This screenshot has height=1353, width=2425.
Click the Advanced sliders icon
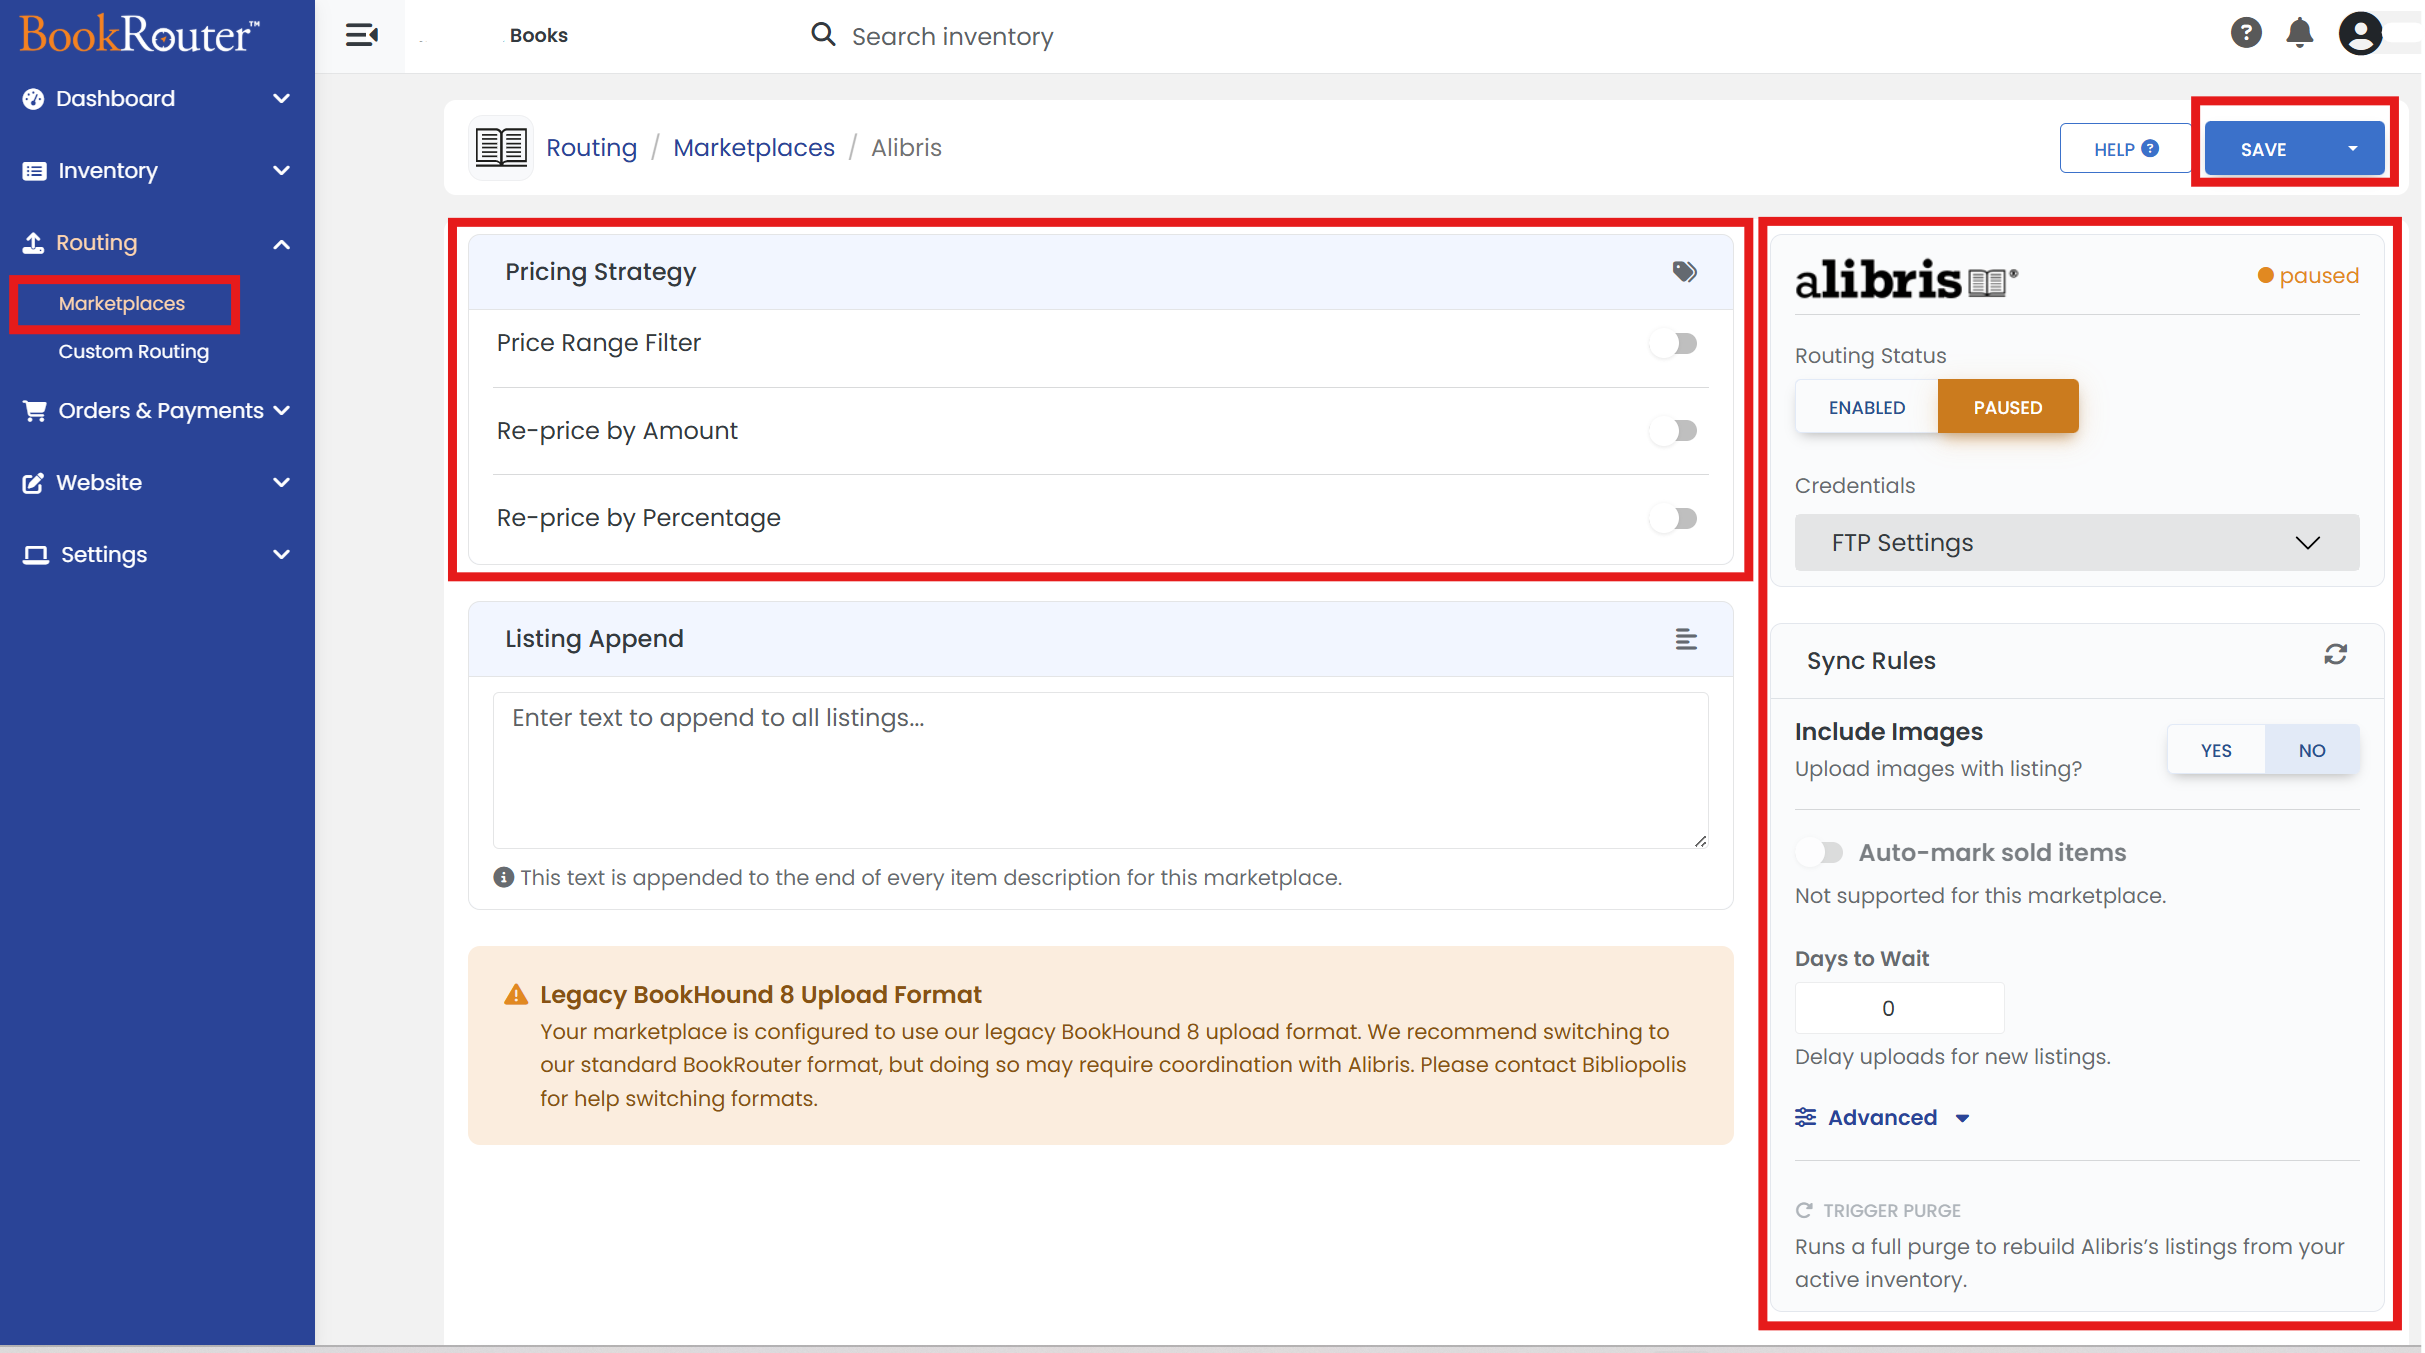(1805, 1117)
